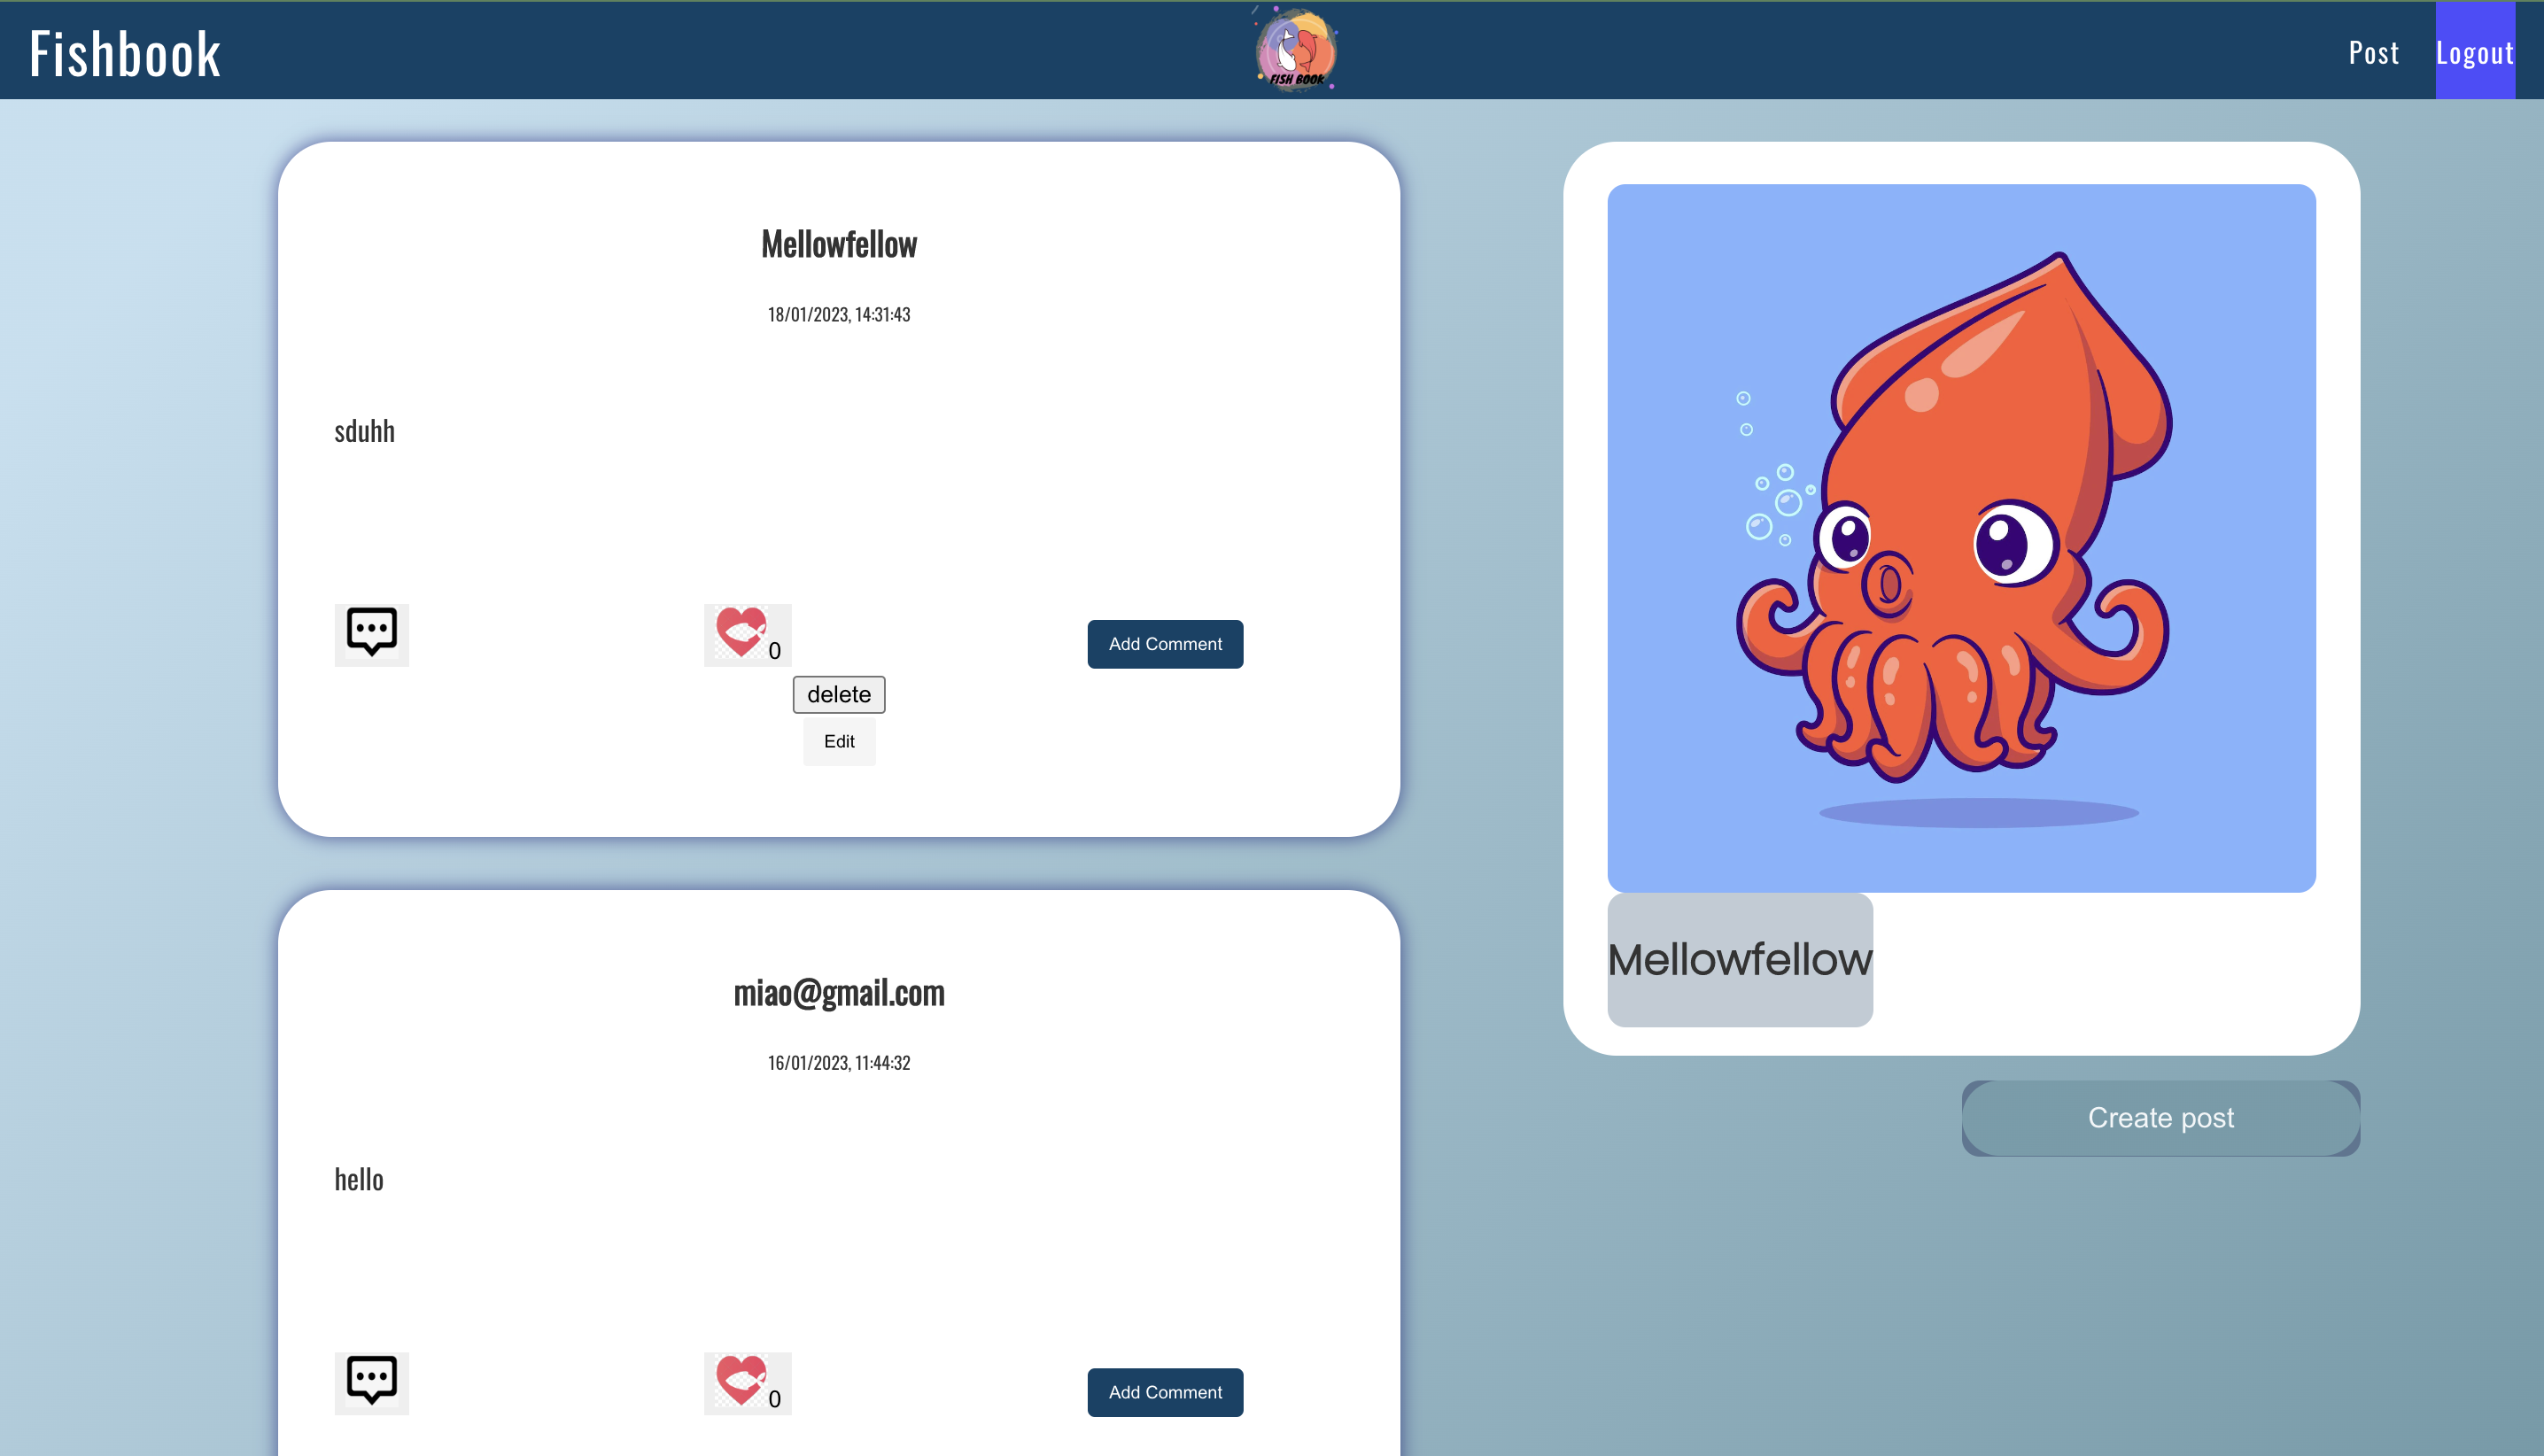Click the Fish Book logo in the header
2544x1456 pixels.
1296,50
